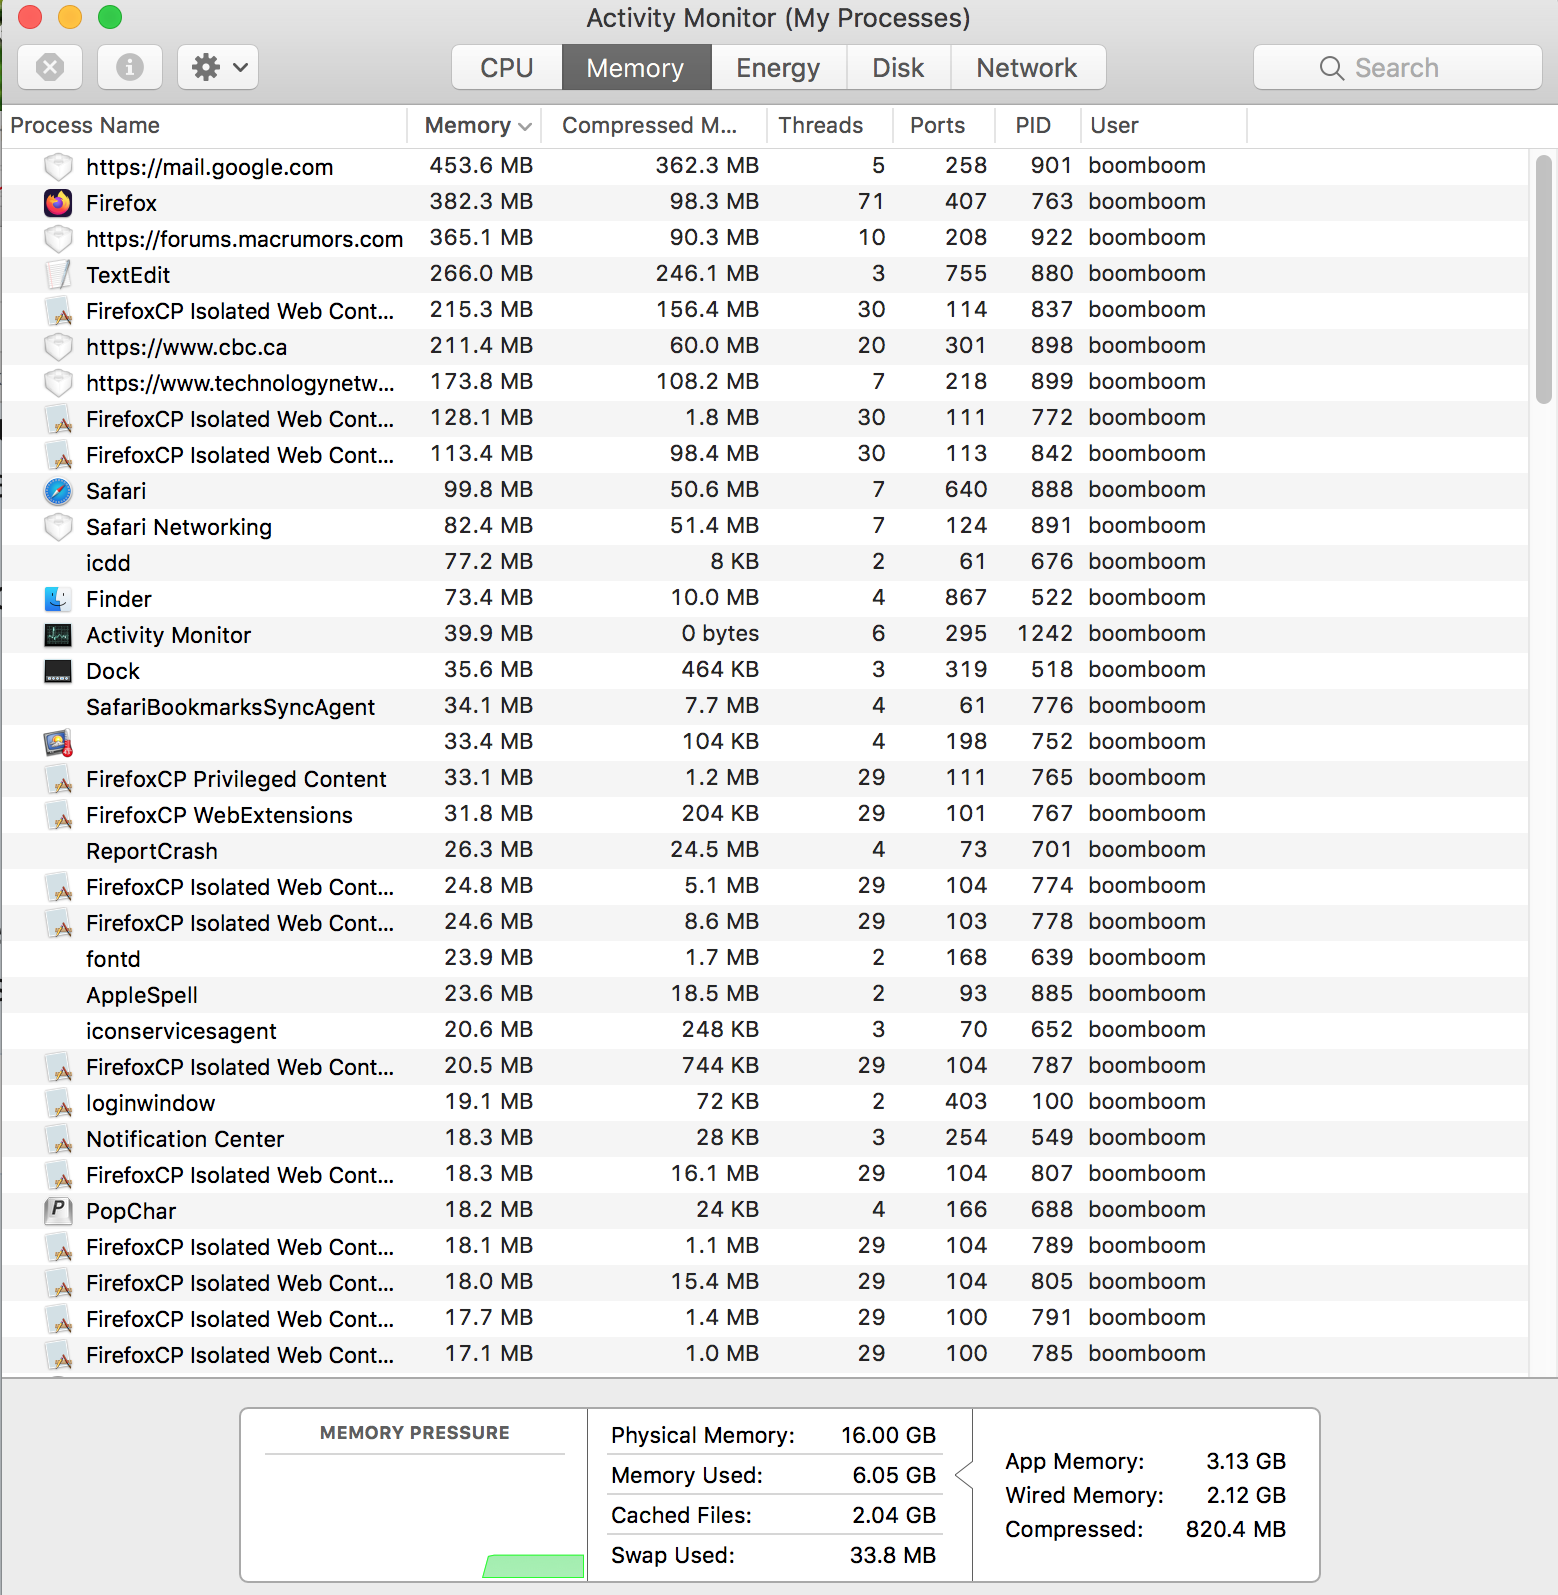Click the icon of FirefoxCP process PID 772
Image resolution: width=1558 pixels, height=1595 pixels.
pyautogui.click(x=59, y=419)
